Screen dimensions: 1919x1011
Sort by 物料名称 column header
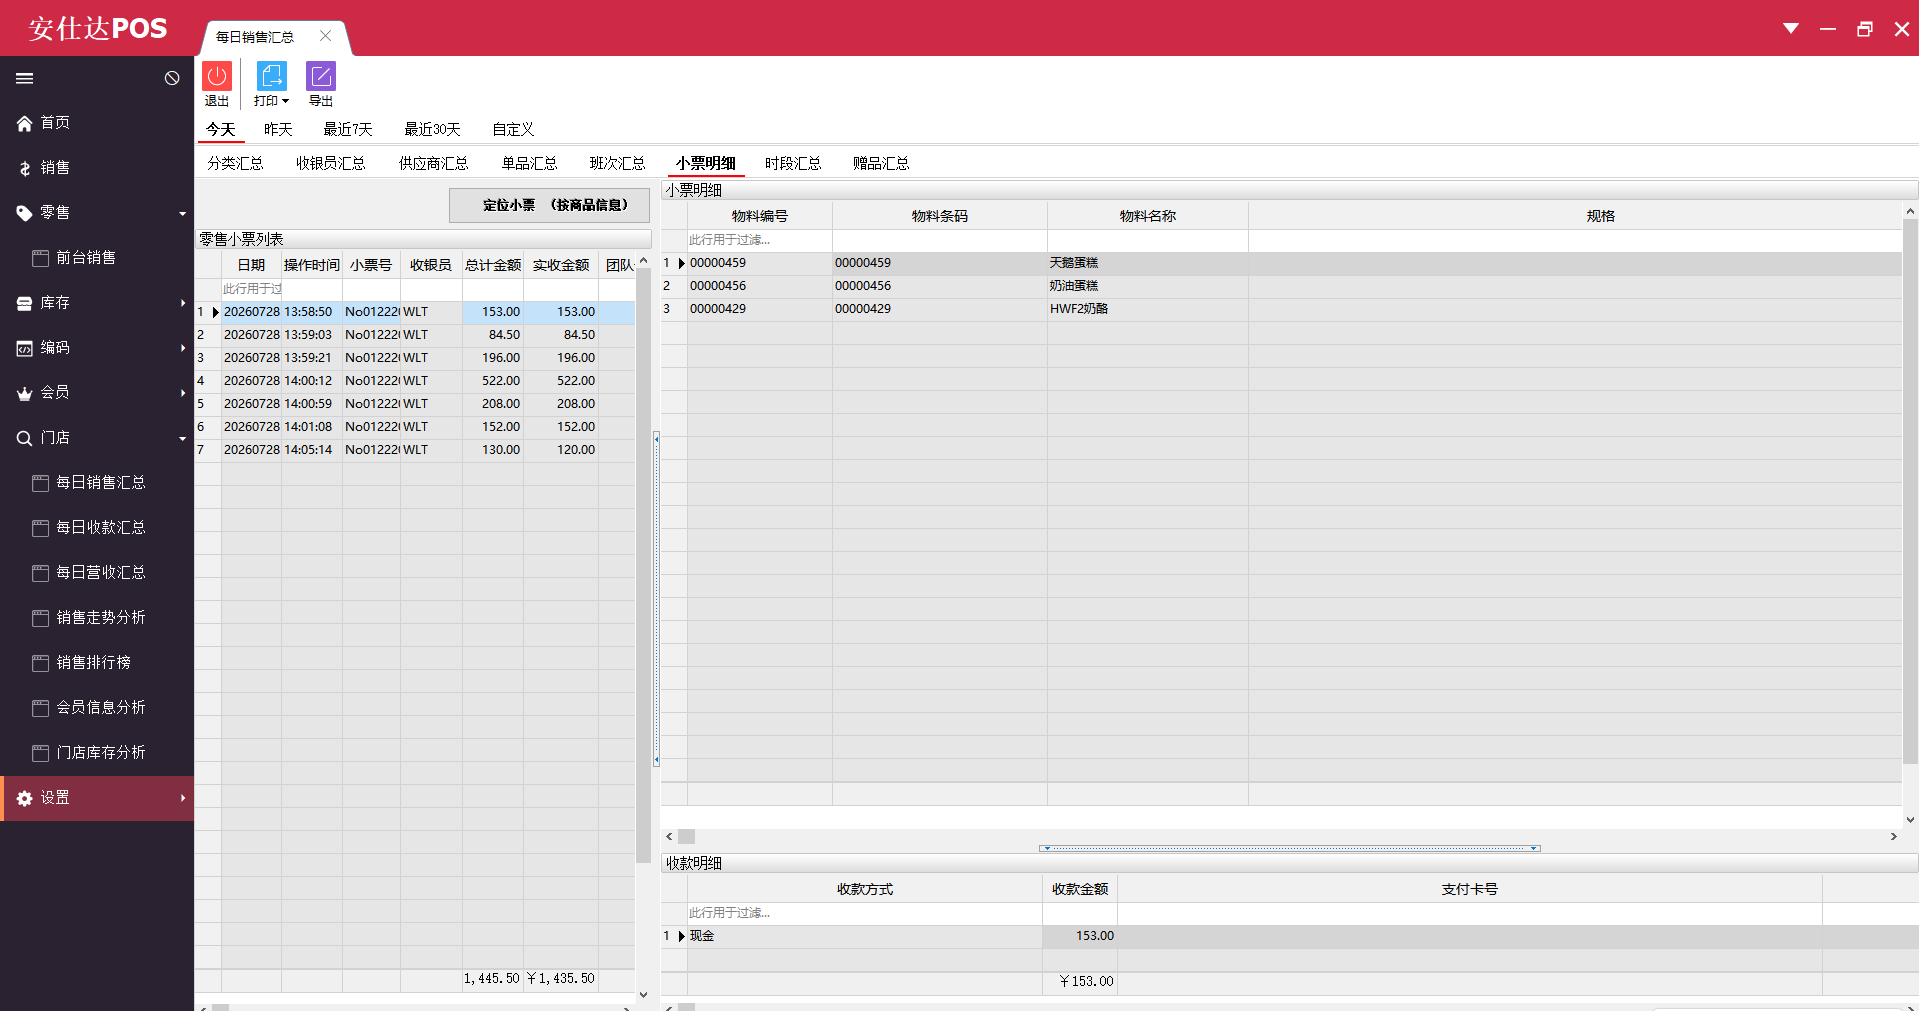(x=1147, y=216)
